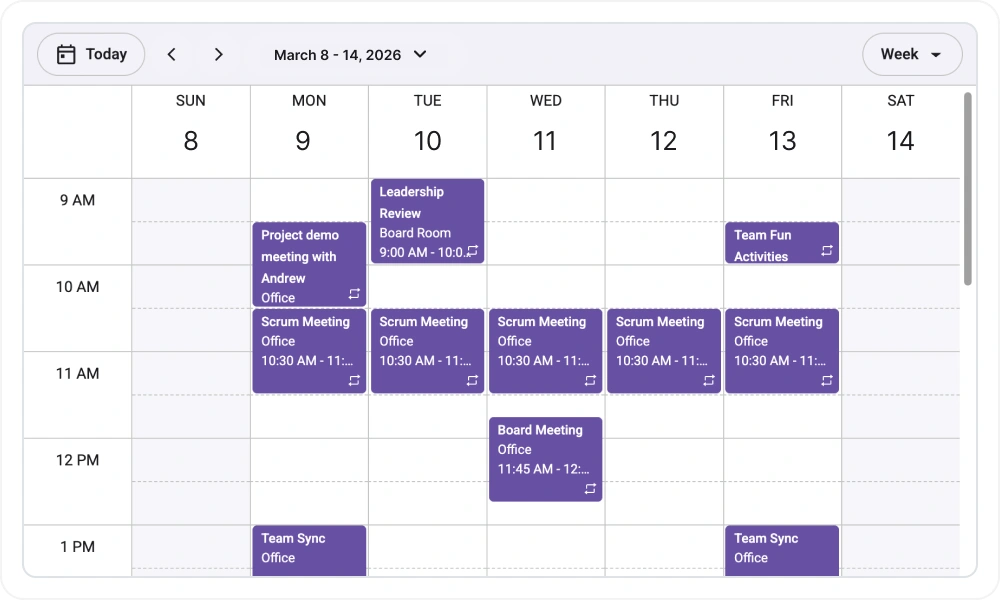
Task: Select Monday's Team Sync event
Action: point(309,548)
